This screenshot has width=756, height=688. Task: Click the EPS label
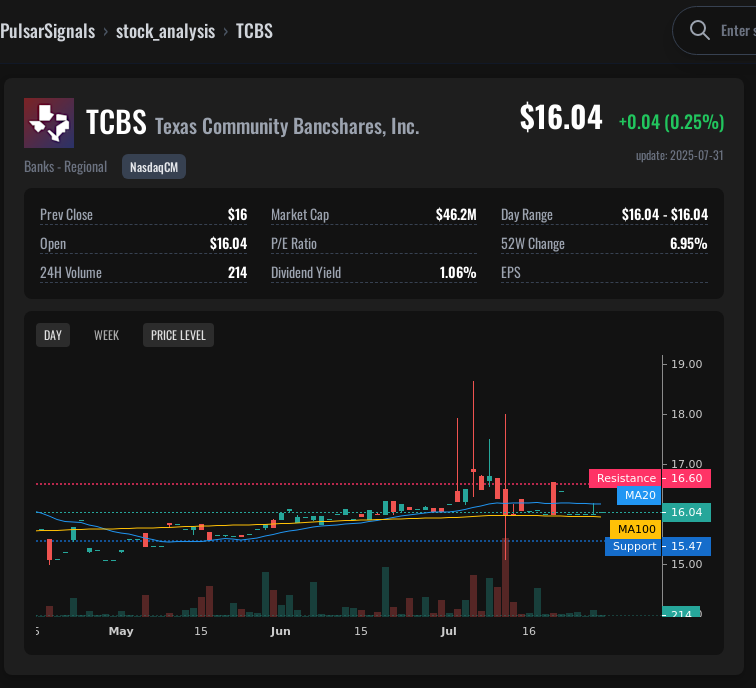(511, 272)
